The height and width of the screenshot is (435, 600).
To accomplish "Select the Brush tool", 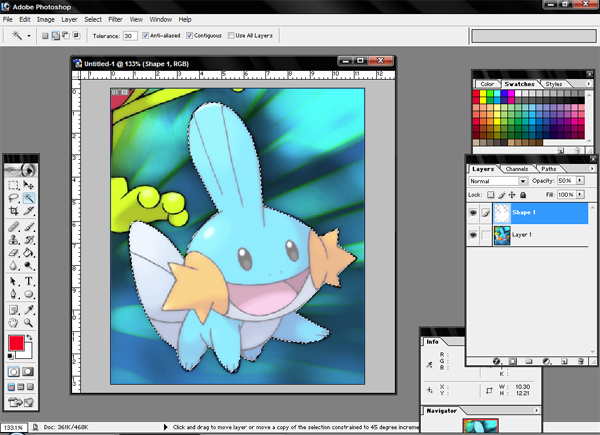I will point(29,227).
